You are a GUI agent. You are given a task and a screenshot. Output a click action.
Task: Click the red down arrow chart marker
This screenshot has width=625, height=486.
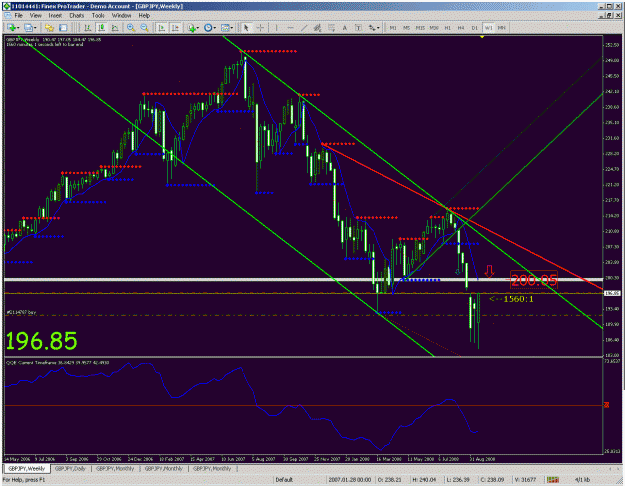point(489,271)
